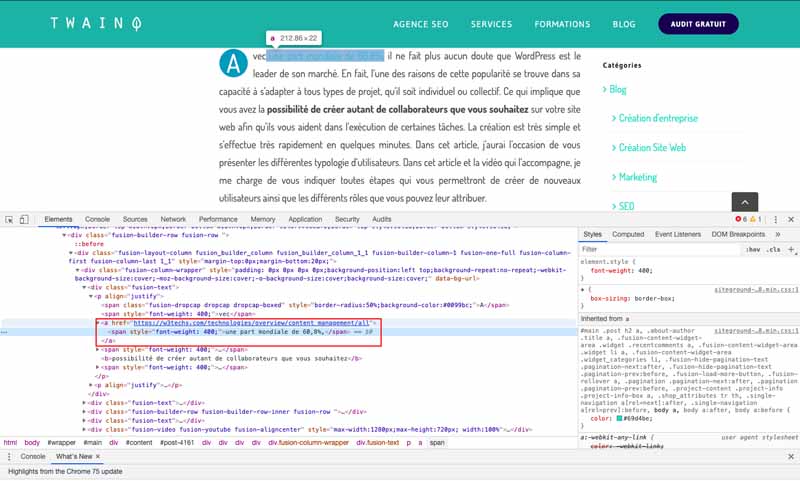Click the inspect element picker icon
This screenshot has width=800, height=481.
[9, 219]
